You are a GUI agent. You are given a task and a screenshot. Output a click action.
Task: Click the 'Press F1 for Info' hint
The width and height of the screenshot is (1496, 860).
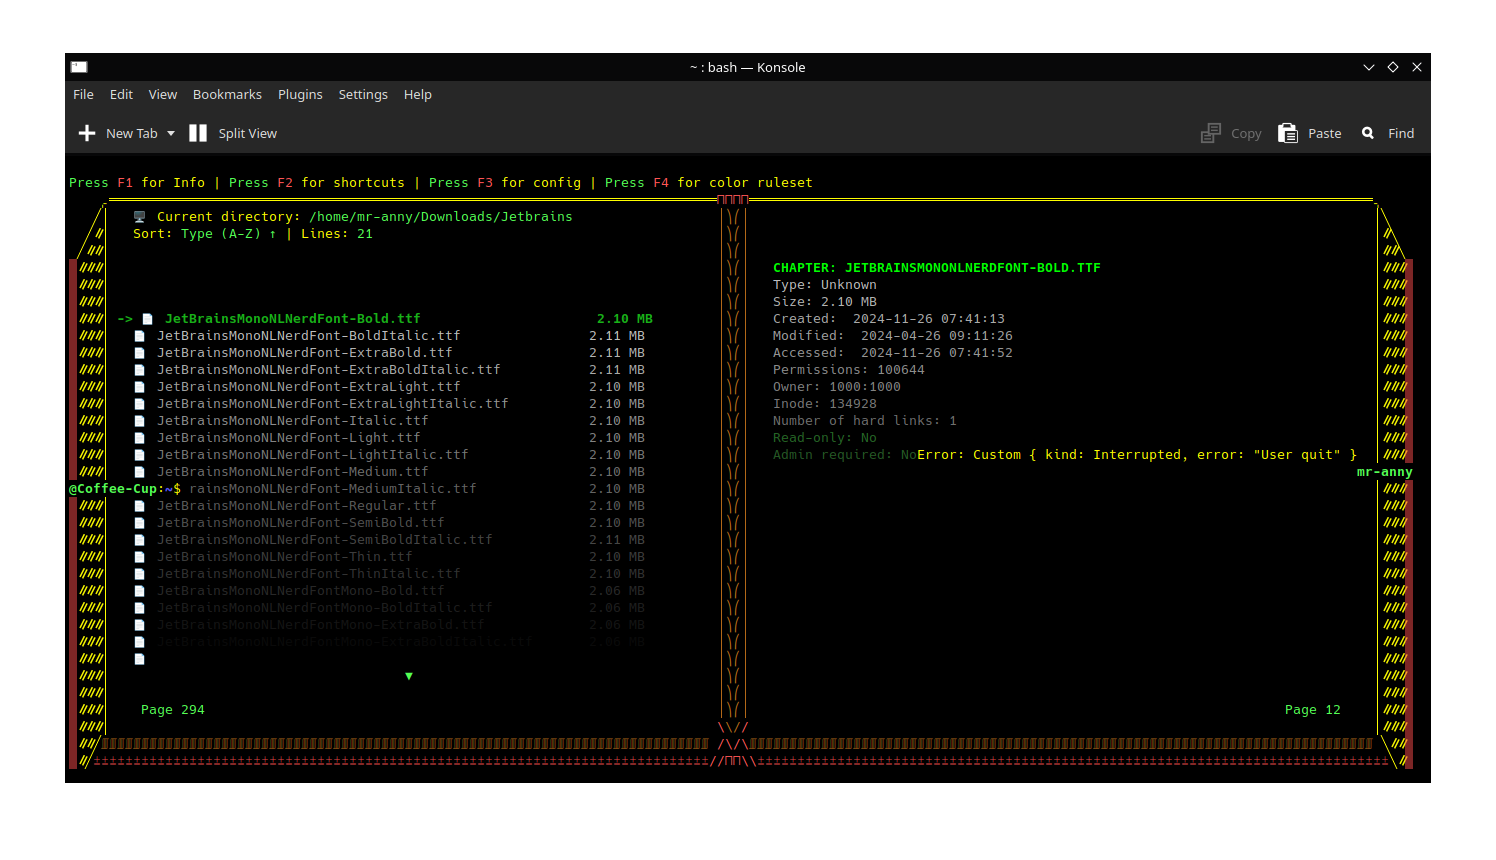(x=137, y=183)
